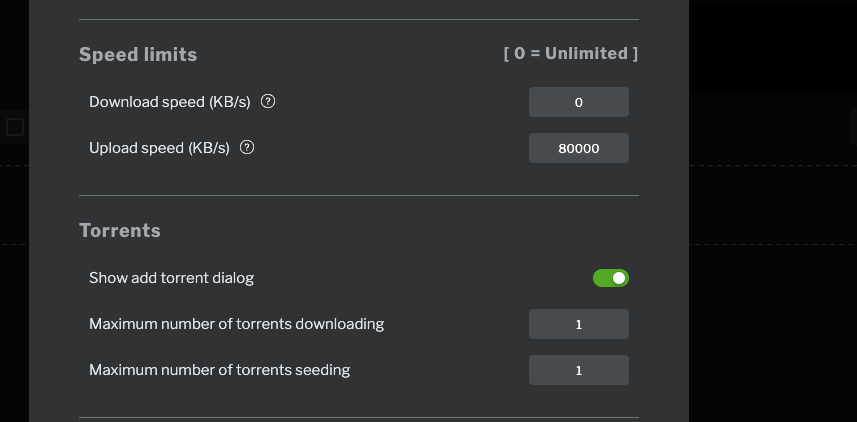Click the dimmed button at right screen edge
Screen dimensions: 857x422
coord(854,126)
